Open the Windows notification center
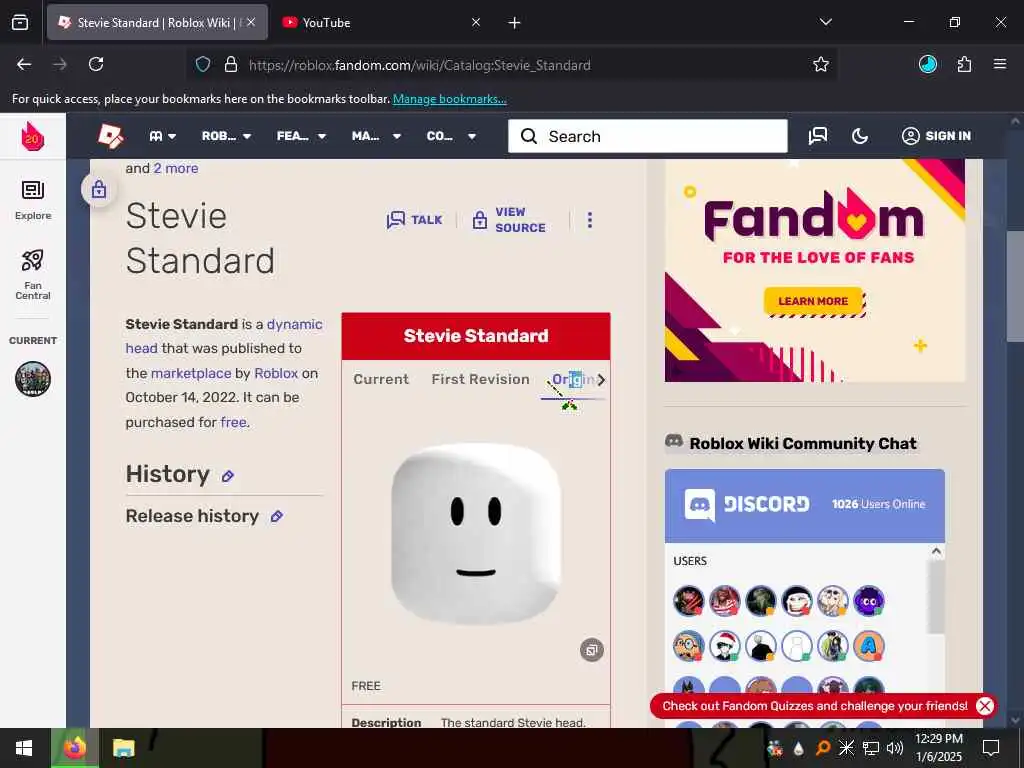The image size is (1024, 768). (991, 748)
